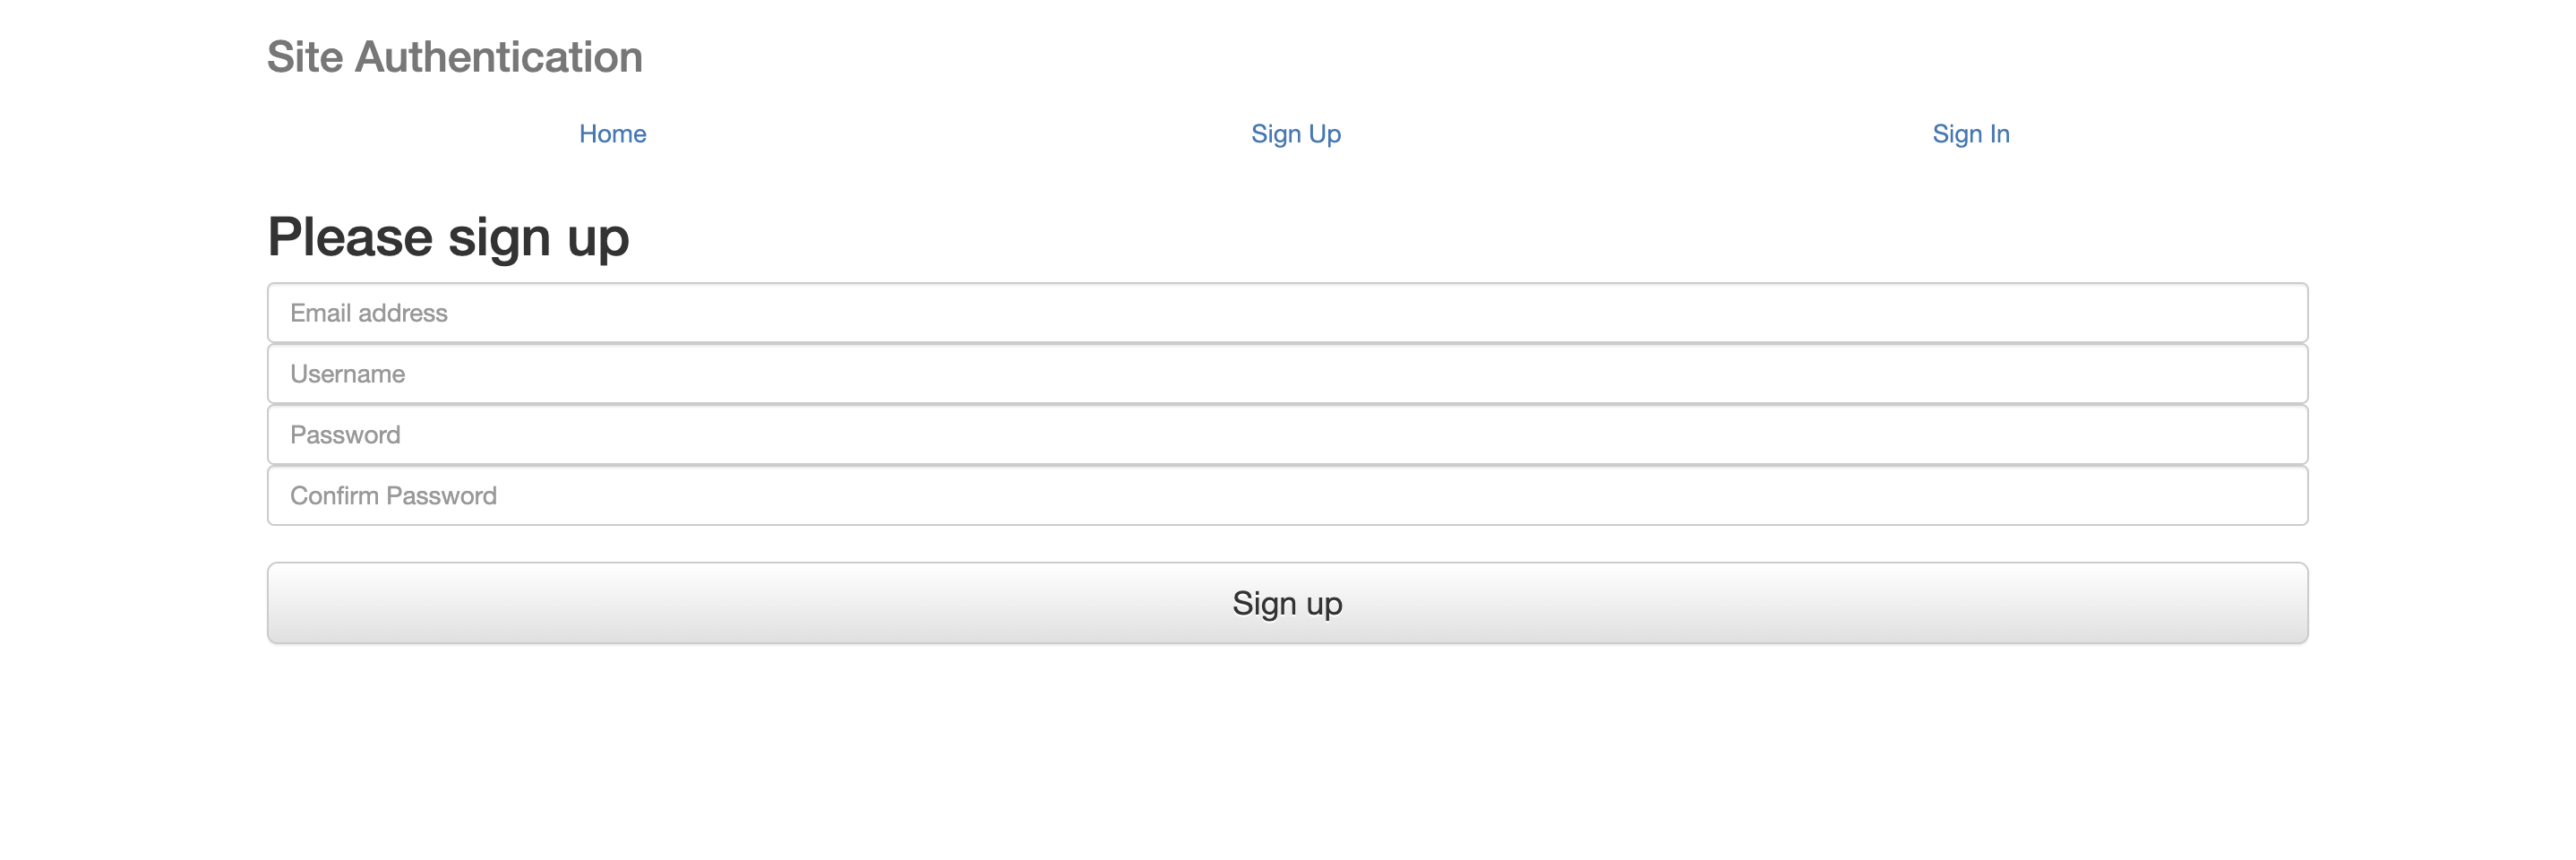Choose Sign In from the navigation bar
Viewport: 2576px width, 860px height.
coord(1969,133)
